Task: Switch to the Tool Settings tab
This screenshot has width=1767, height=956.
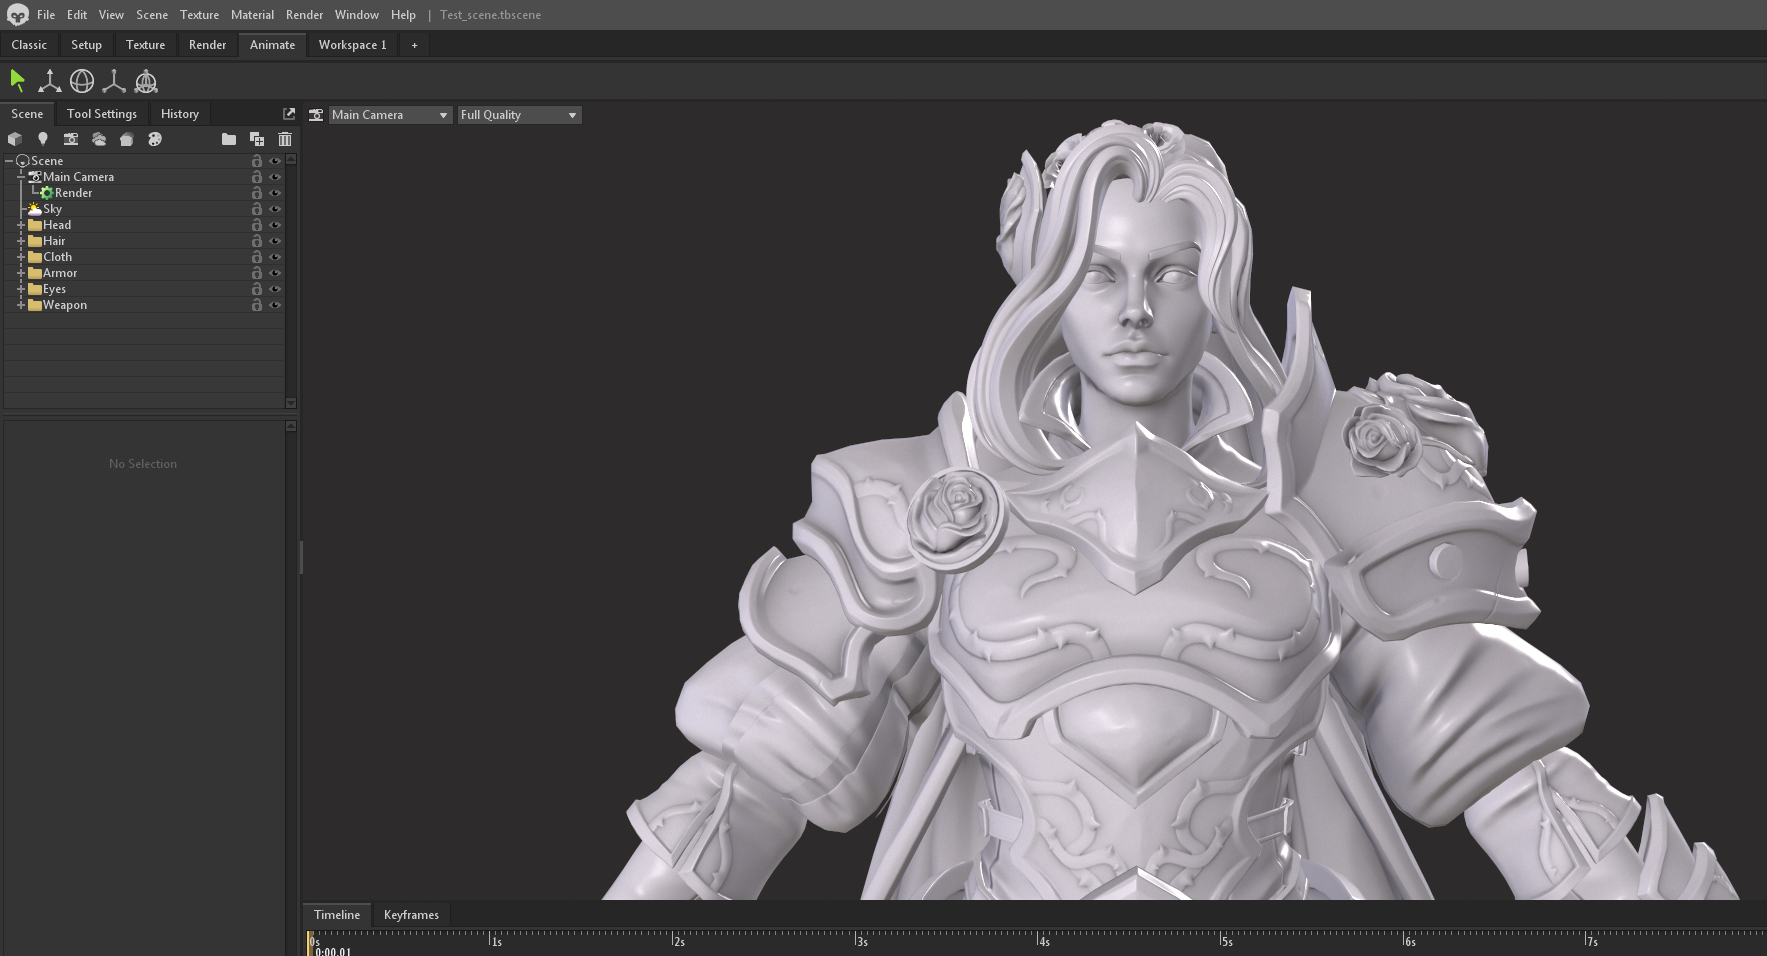Action: [102, 114]
